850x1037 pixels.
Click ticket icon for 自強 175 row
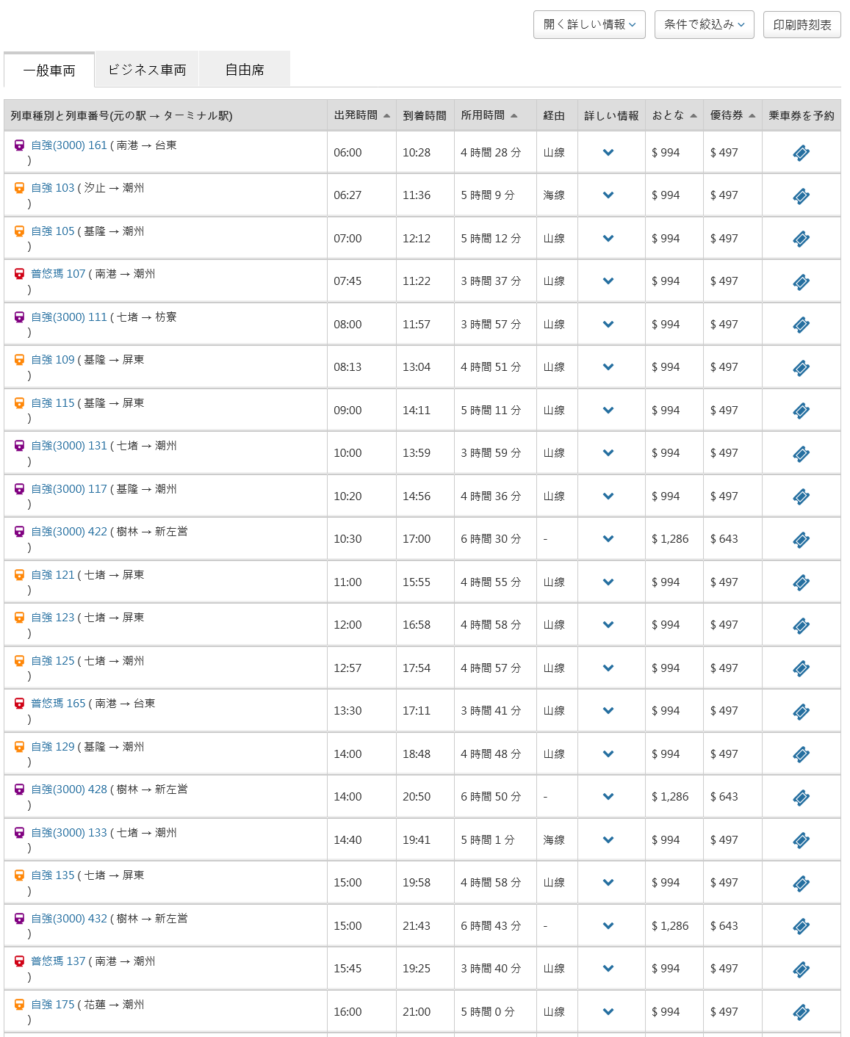(800, 1012)
